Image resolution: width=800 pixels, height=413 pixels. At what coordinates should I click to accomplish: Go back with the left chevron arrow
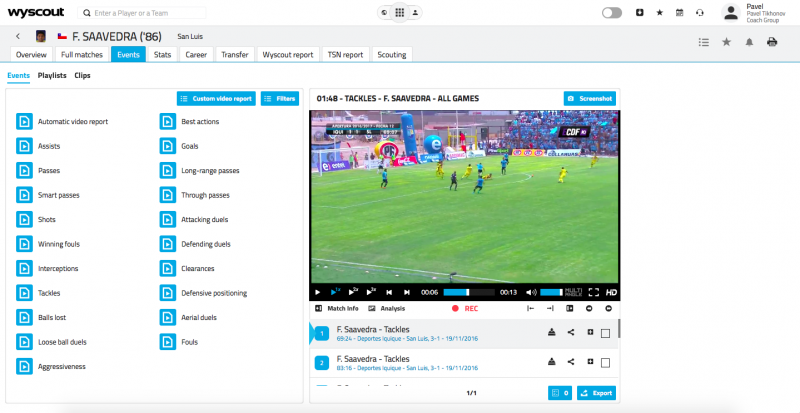(x=18, y=36)
